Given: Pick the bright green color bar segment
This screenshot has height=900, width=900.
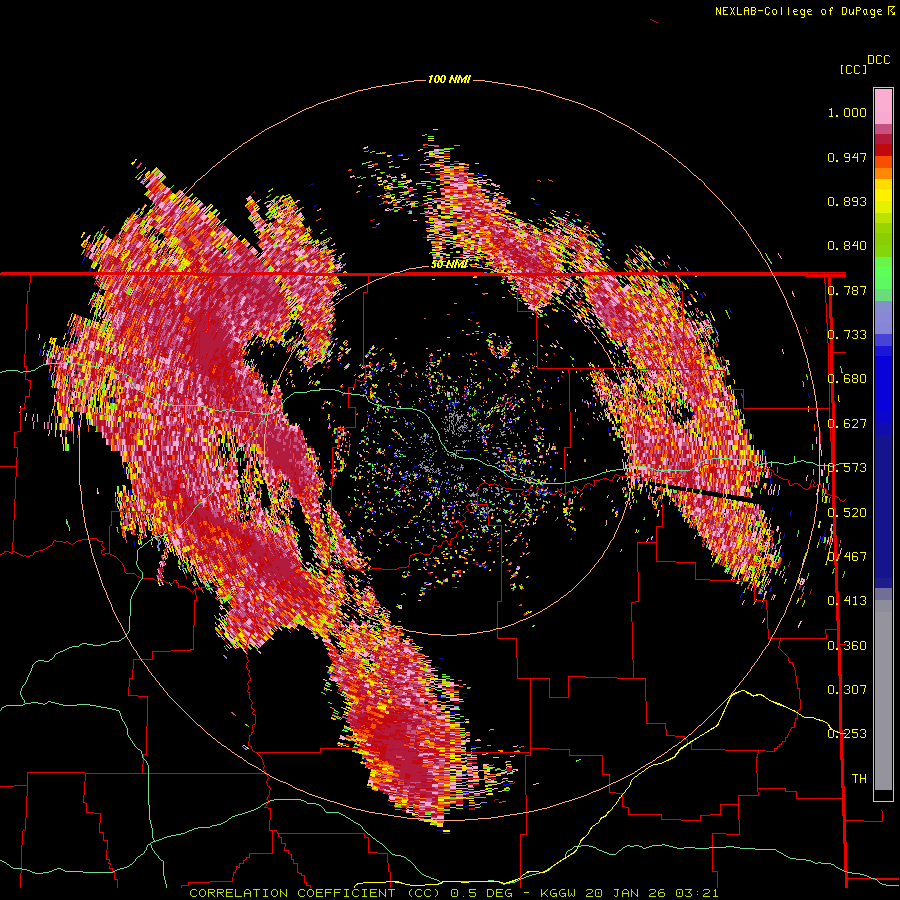Looking at the screenshot, I should (883, 273).
